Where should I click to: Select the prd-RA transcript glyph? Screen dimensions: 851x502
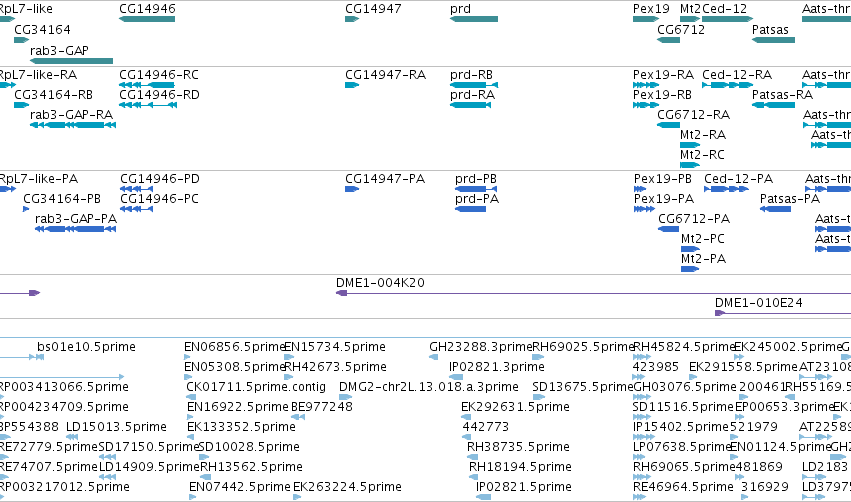coord(471,105)
